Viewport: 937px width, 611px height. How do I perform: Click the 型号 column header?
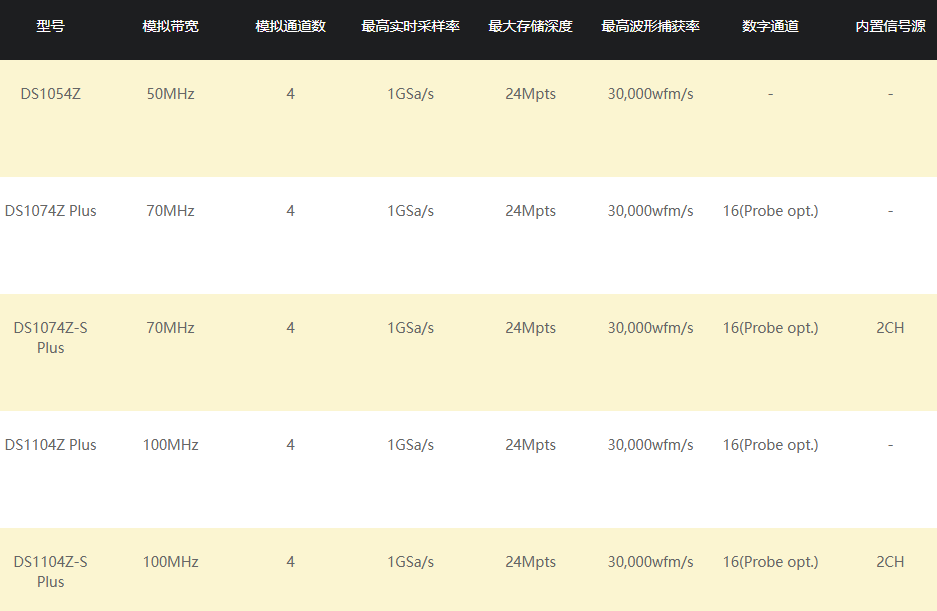click(x=50, y=26)
